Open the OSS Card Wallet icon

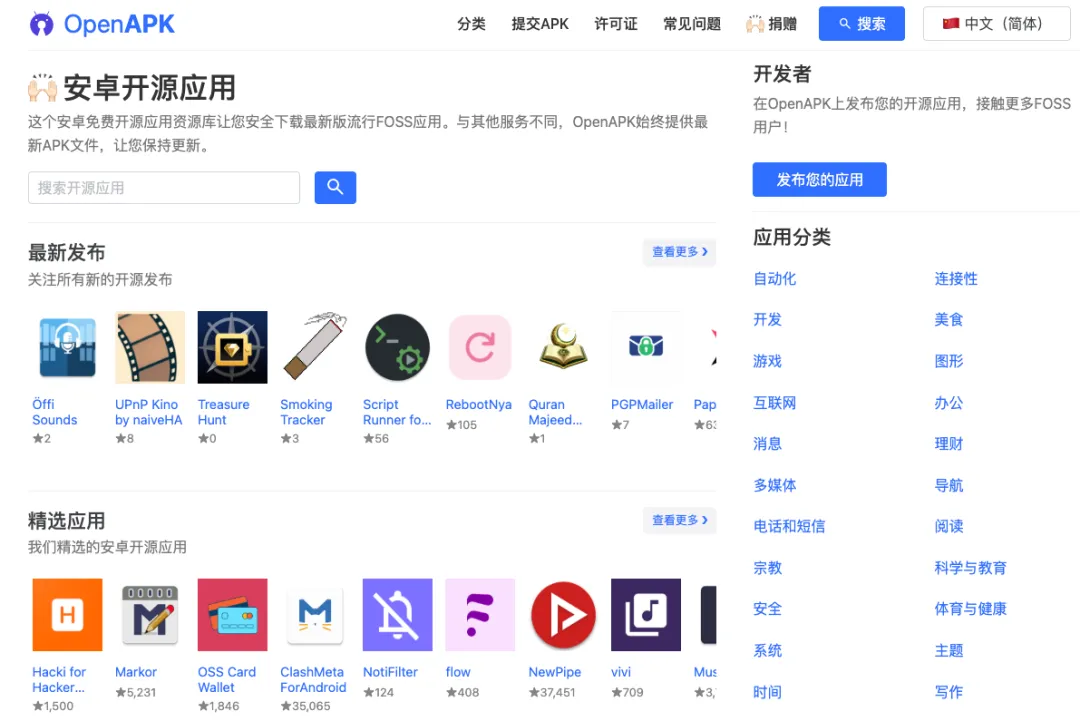pyautogui.click(x=232, y=614)
